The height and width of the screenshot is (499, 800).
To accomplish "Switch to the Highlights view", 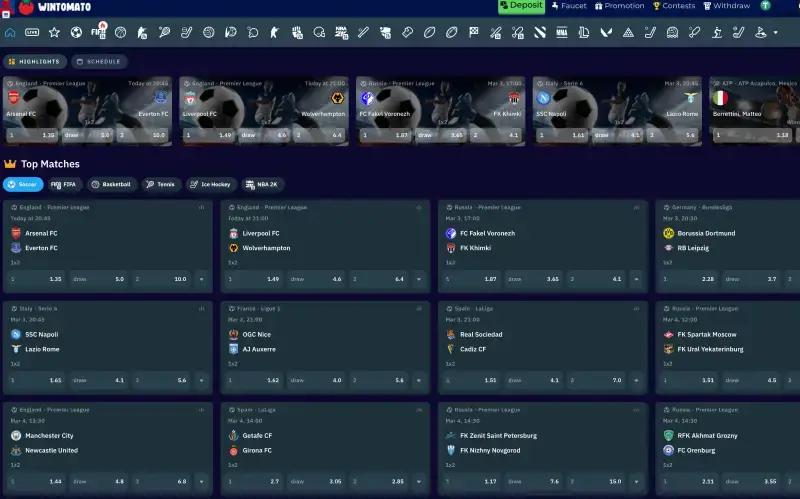I will pos(35,61).
